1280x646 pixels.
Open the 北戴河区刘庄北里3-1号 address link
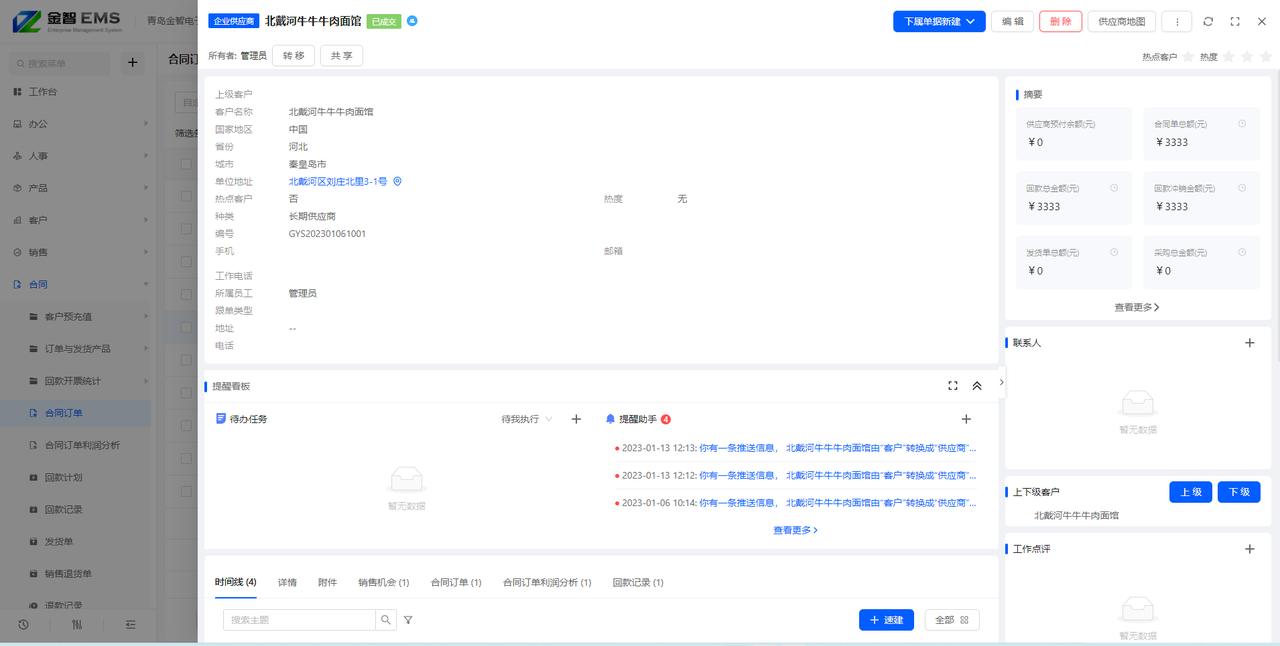pyautogui.click(x=338, y=181)
